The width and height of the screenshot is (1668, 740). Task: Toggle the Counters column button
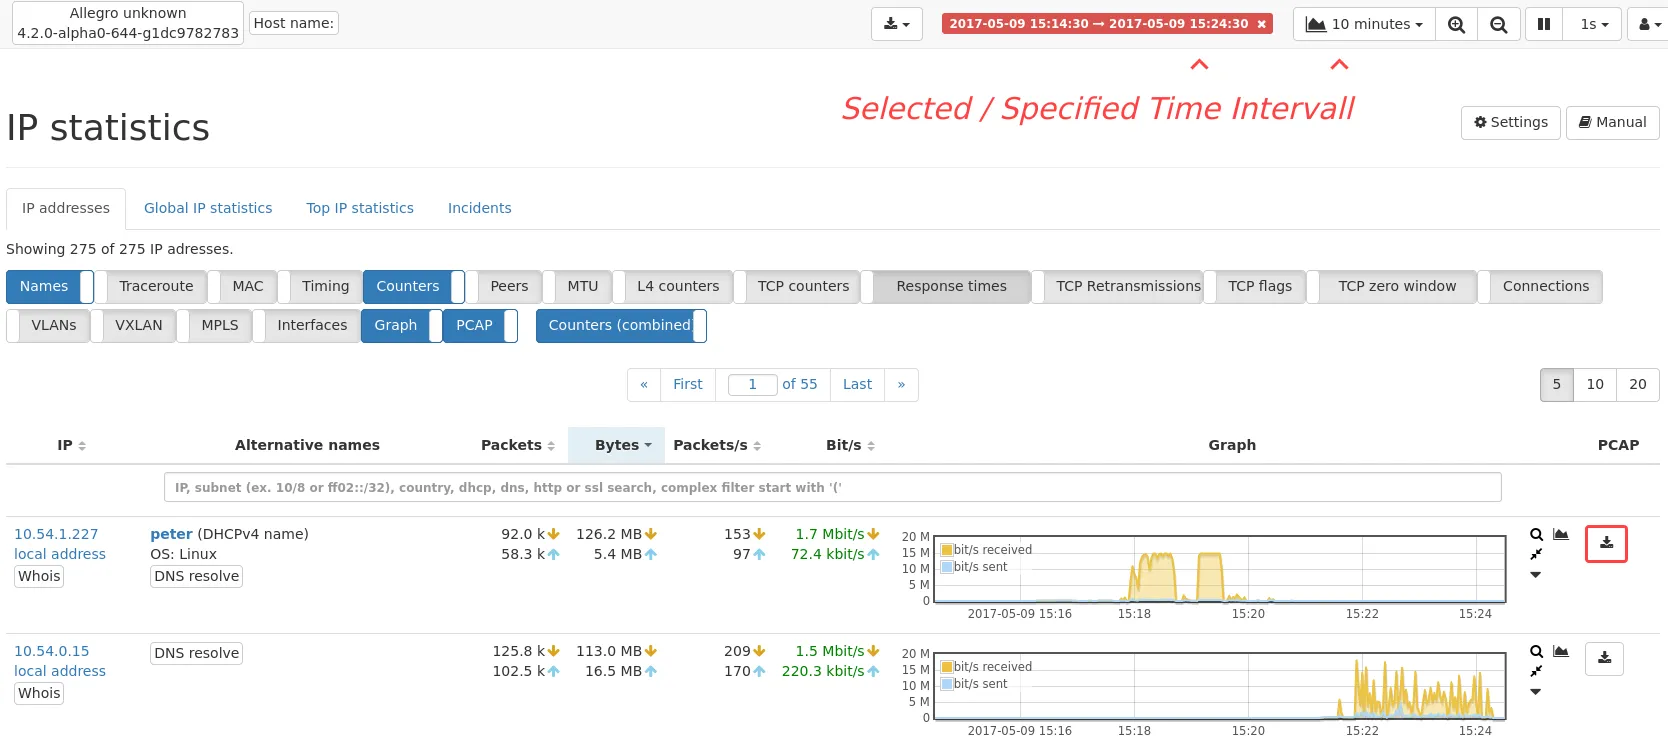pos(407,286)
